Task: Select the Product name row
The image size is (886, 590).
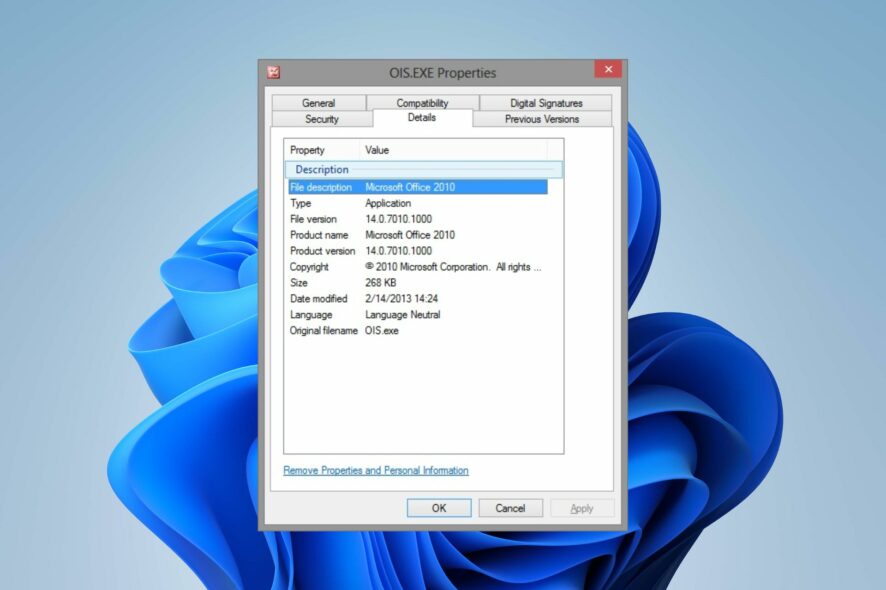Action: (x=418, y=235)
